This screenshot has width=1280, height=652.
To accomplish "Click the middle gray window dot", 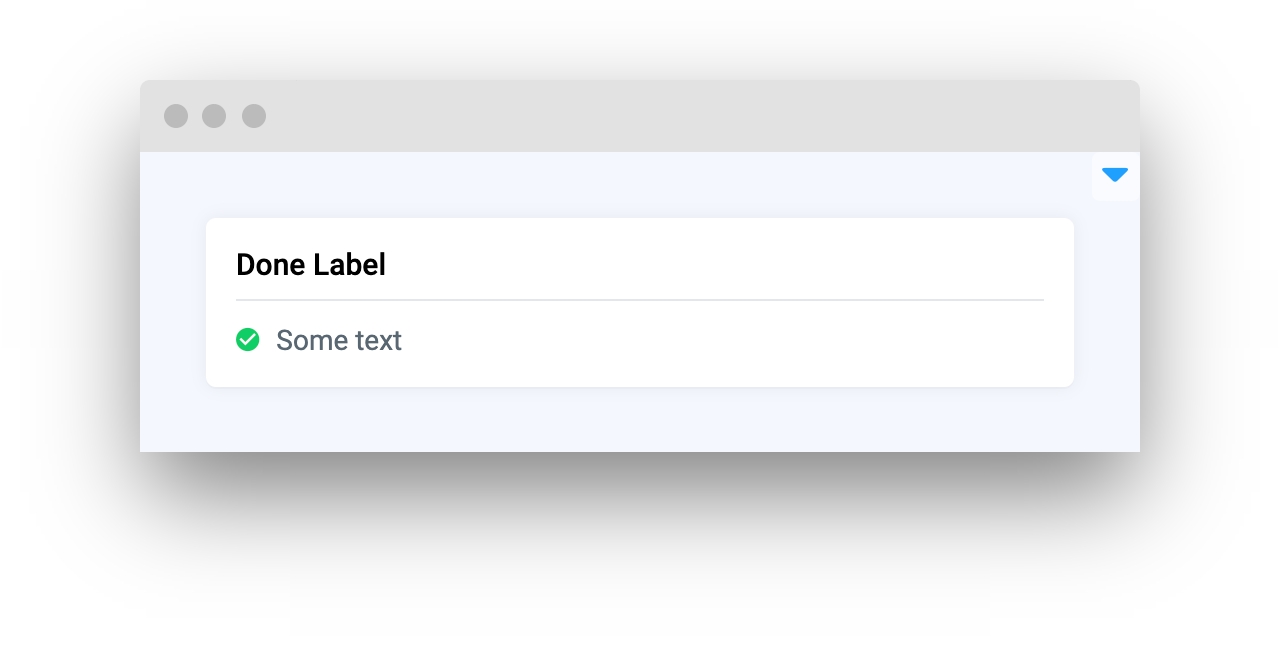I will (214, 116).
